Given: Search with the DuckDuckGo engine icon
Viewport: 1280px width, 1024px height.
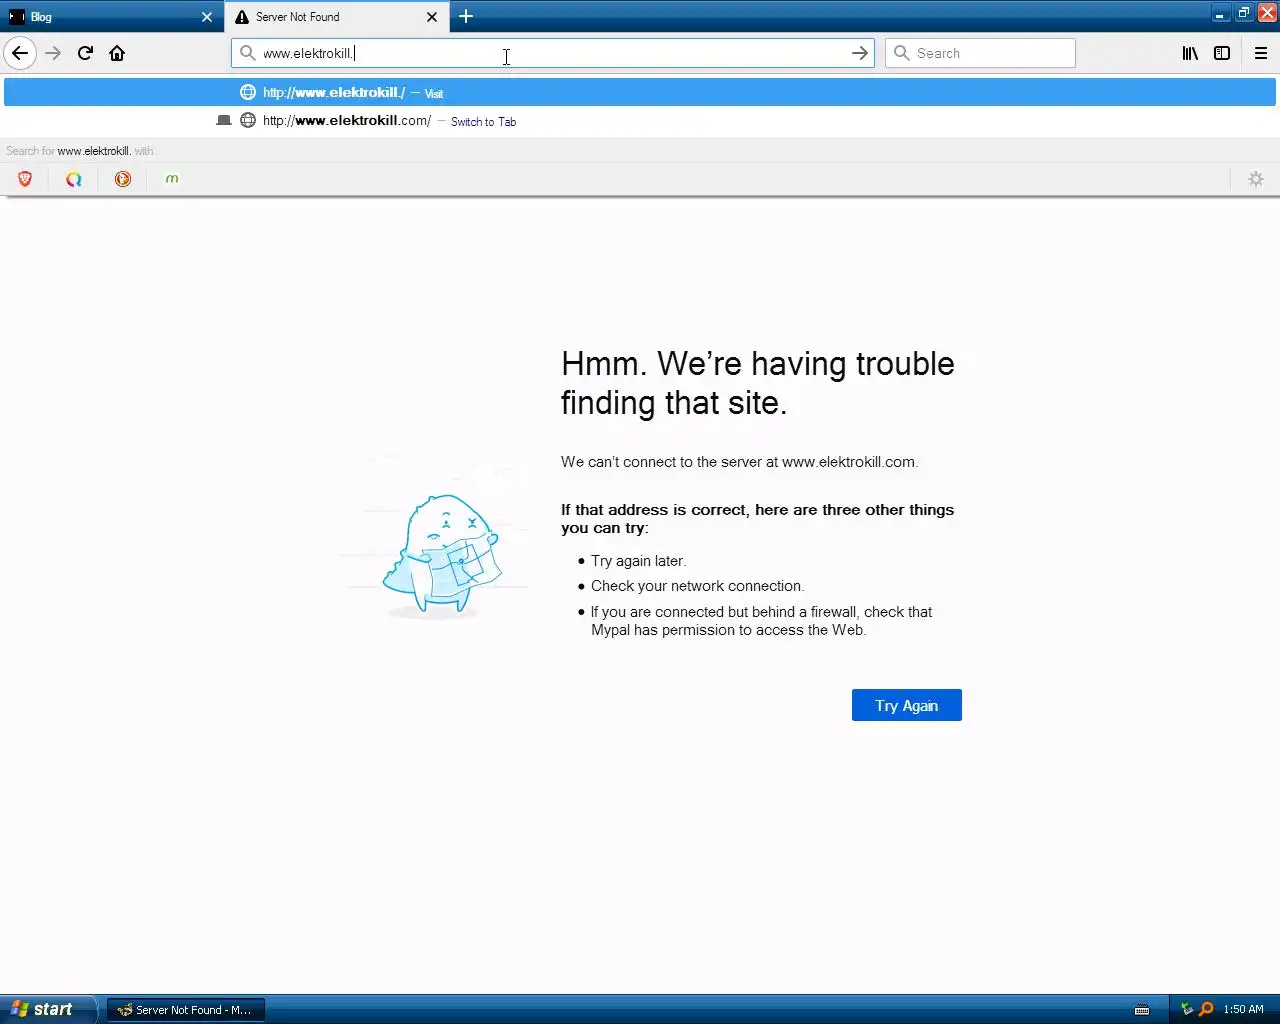Looking at the screenshot, I should coord(123,179).
